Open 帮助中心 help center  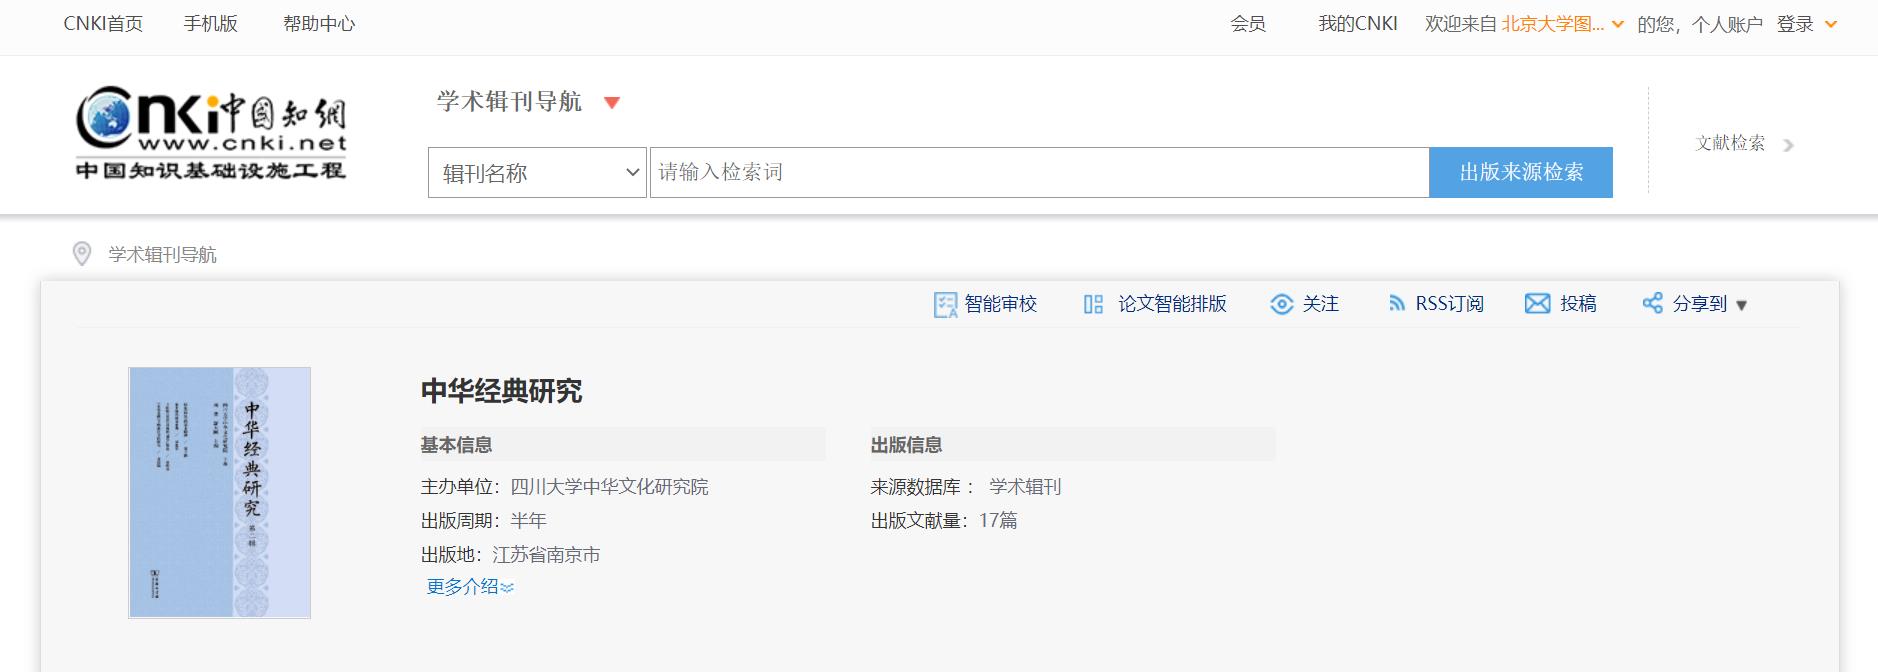[x=319, y=24]
